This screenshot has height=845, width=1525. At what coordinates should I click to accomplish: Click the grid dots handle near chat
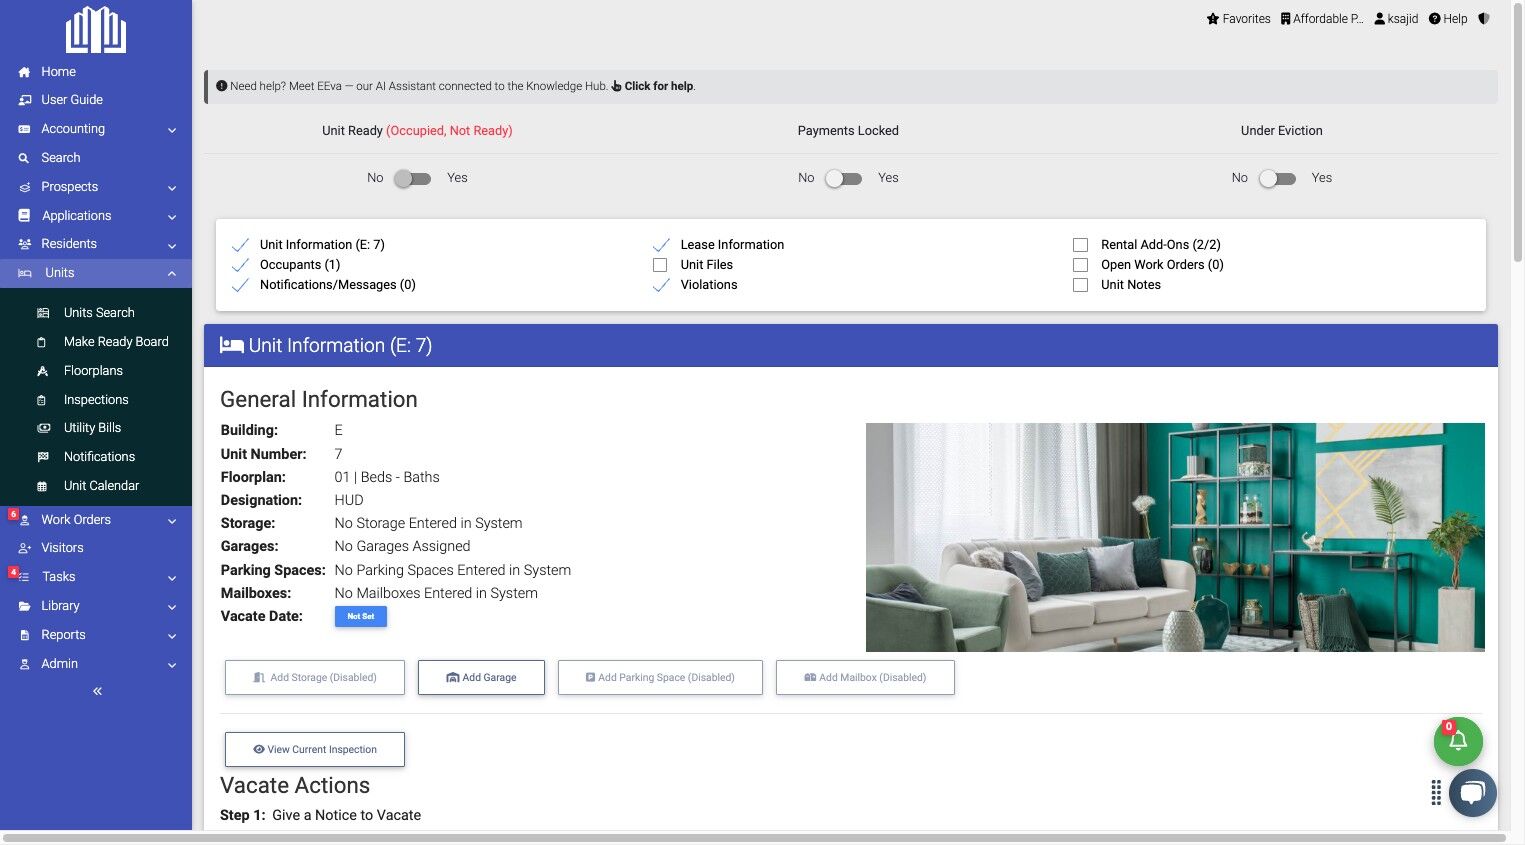pyautogui.click(x=1436, y=793)
